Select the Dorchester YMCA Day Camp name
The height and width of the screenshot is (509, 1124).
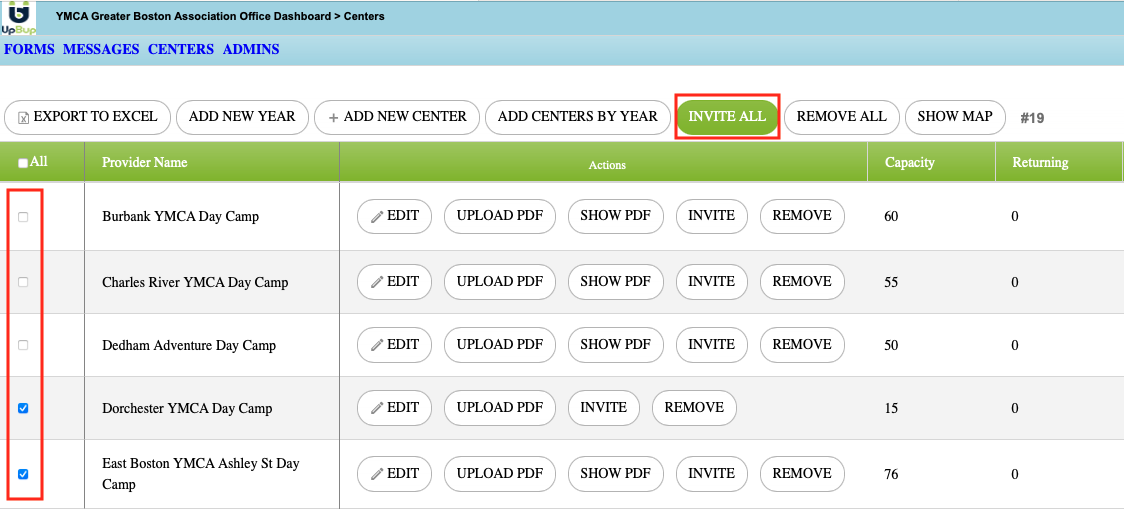point(187,409)
